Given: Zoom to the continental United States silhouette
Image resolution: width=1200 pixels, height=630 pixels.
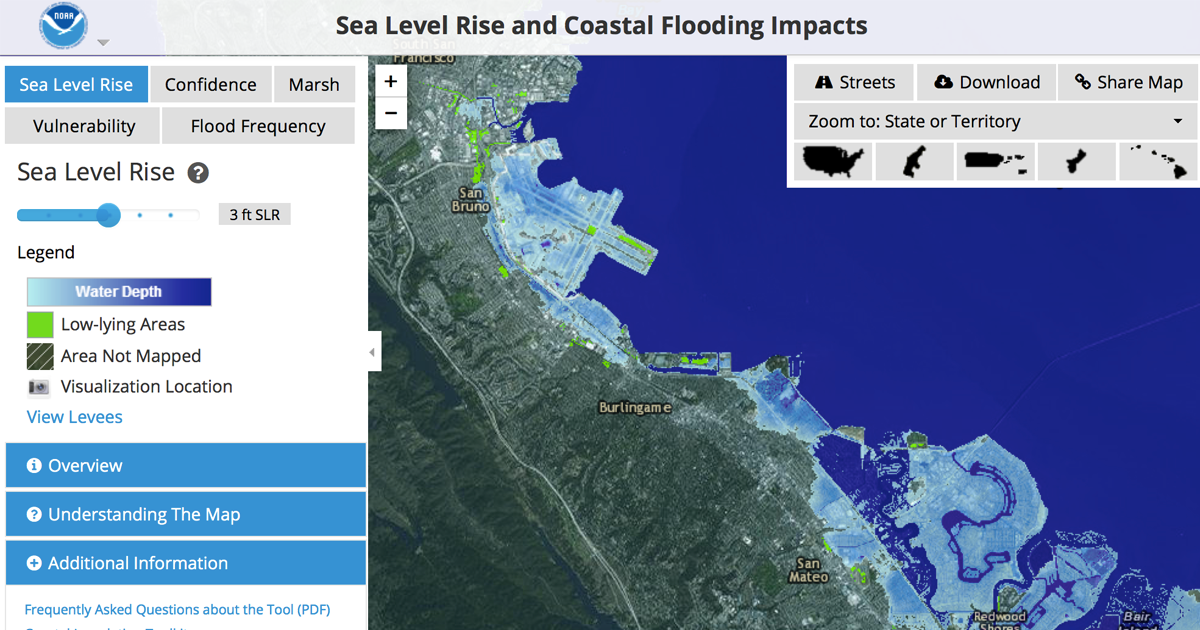Looking at the screenshot, I should pyautogui.click(x=833, y=161).
